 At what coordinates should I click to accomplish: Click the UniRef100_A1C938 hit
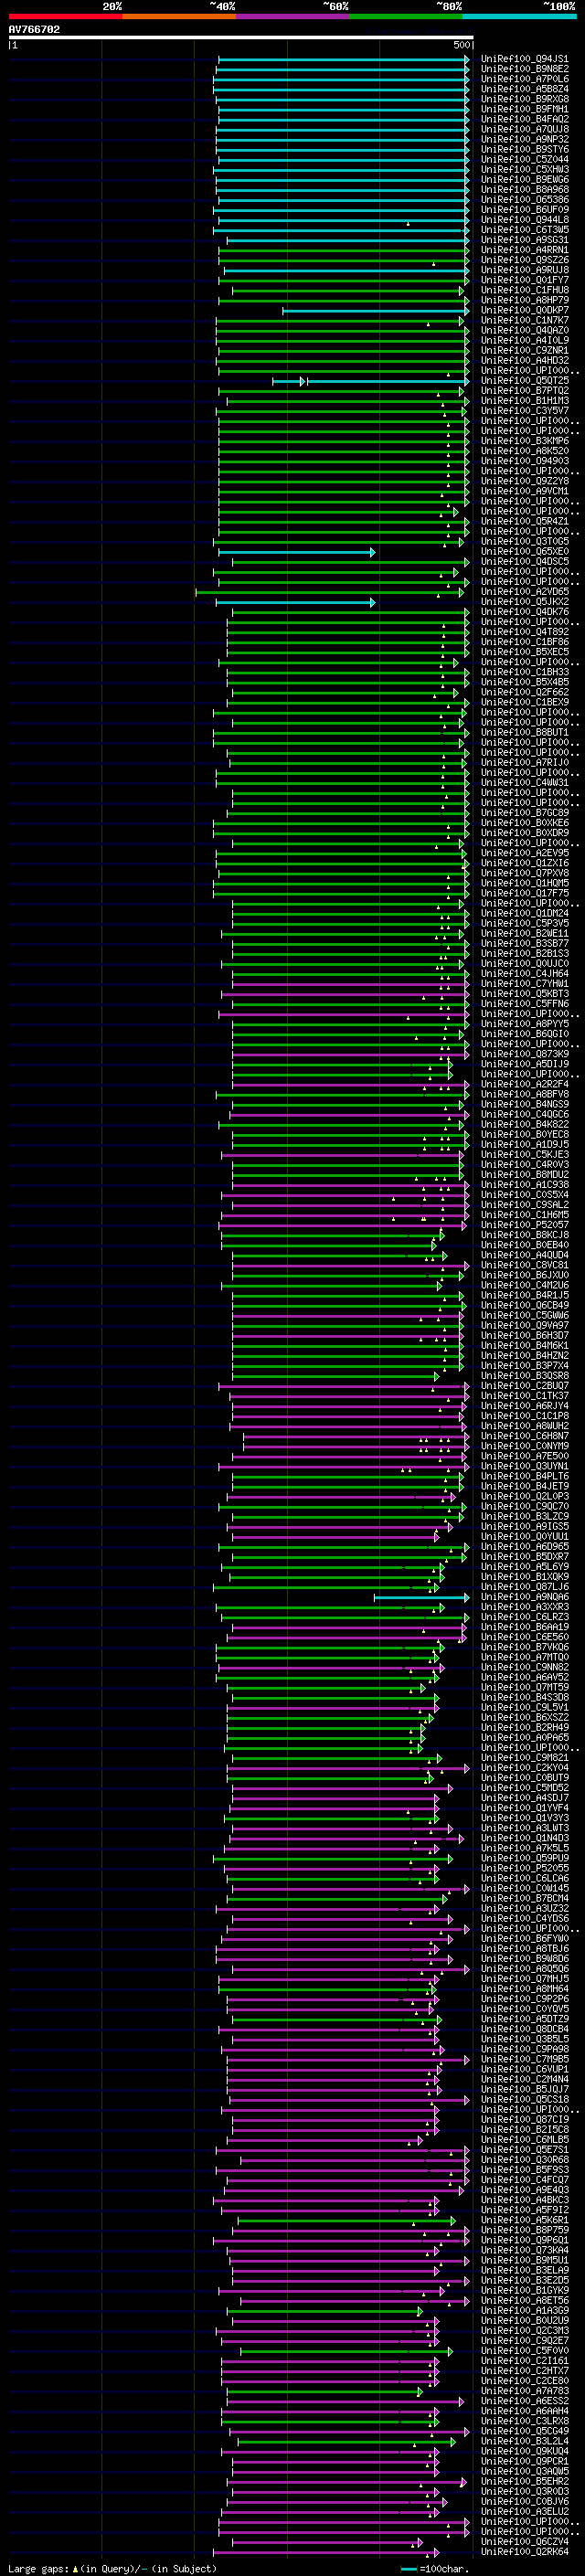tap(524, 1184)
